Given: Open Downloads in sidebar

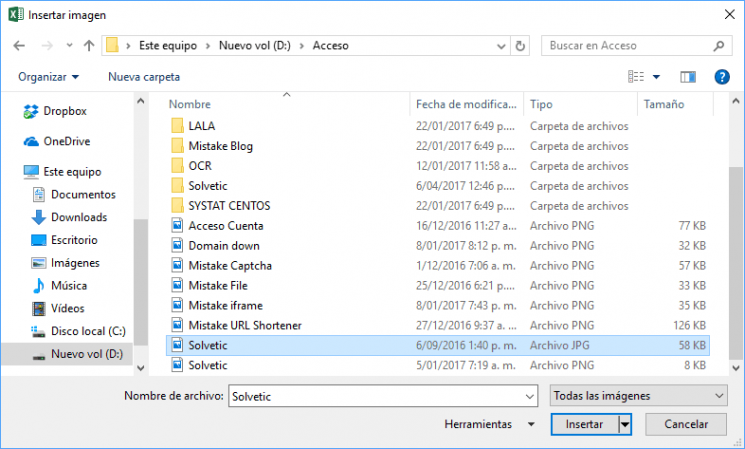Looking at the screenshot, I should coord(69,217).
